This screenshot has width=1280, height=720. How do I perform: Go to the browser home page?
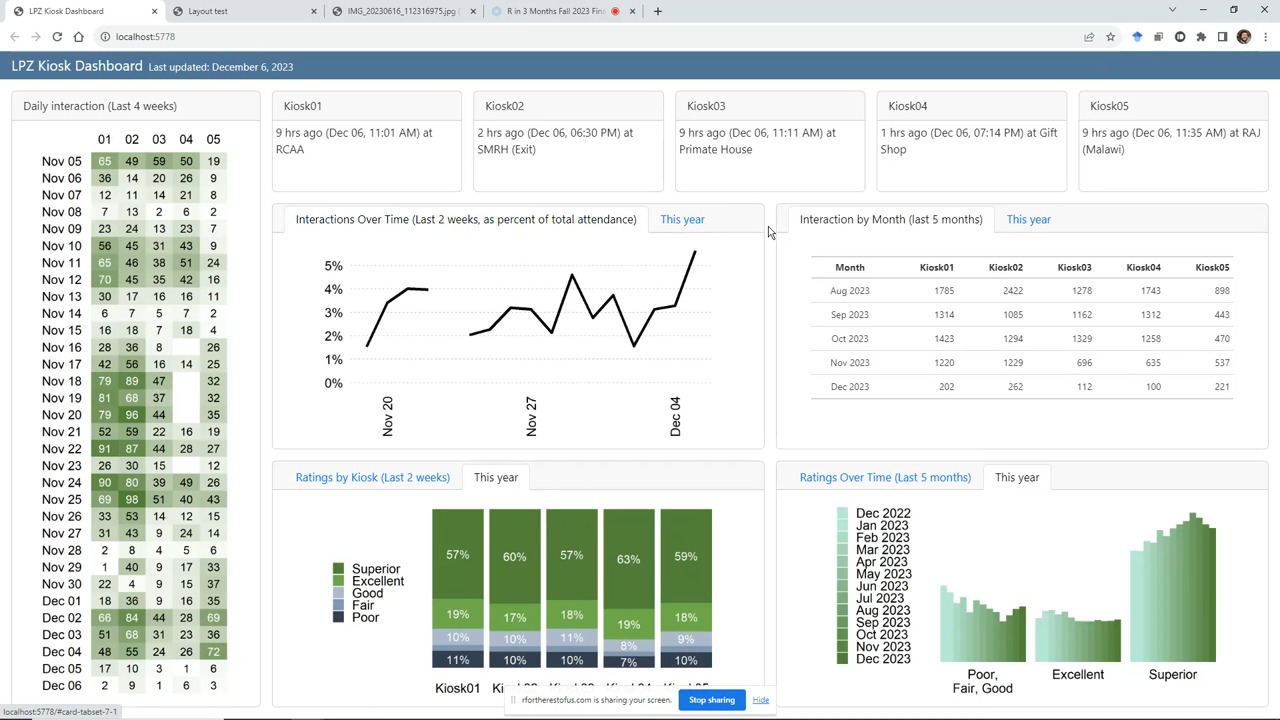(79, 37)
